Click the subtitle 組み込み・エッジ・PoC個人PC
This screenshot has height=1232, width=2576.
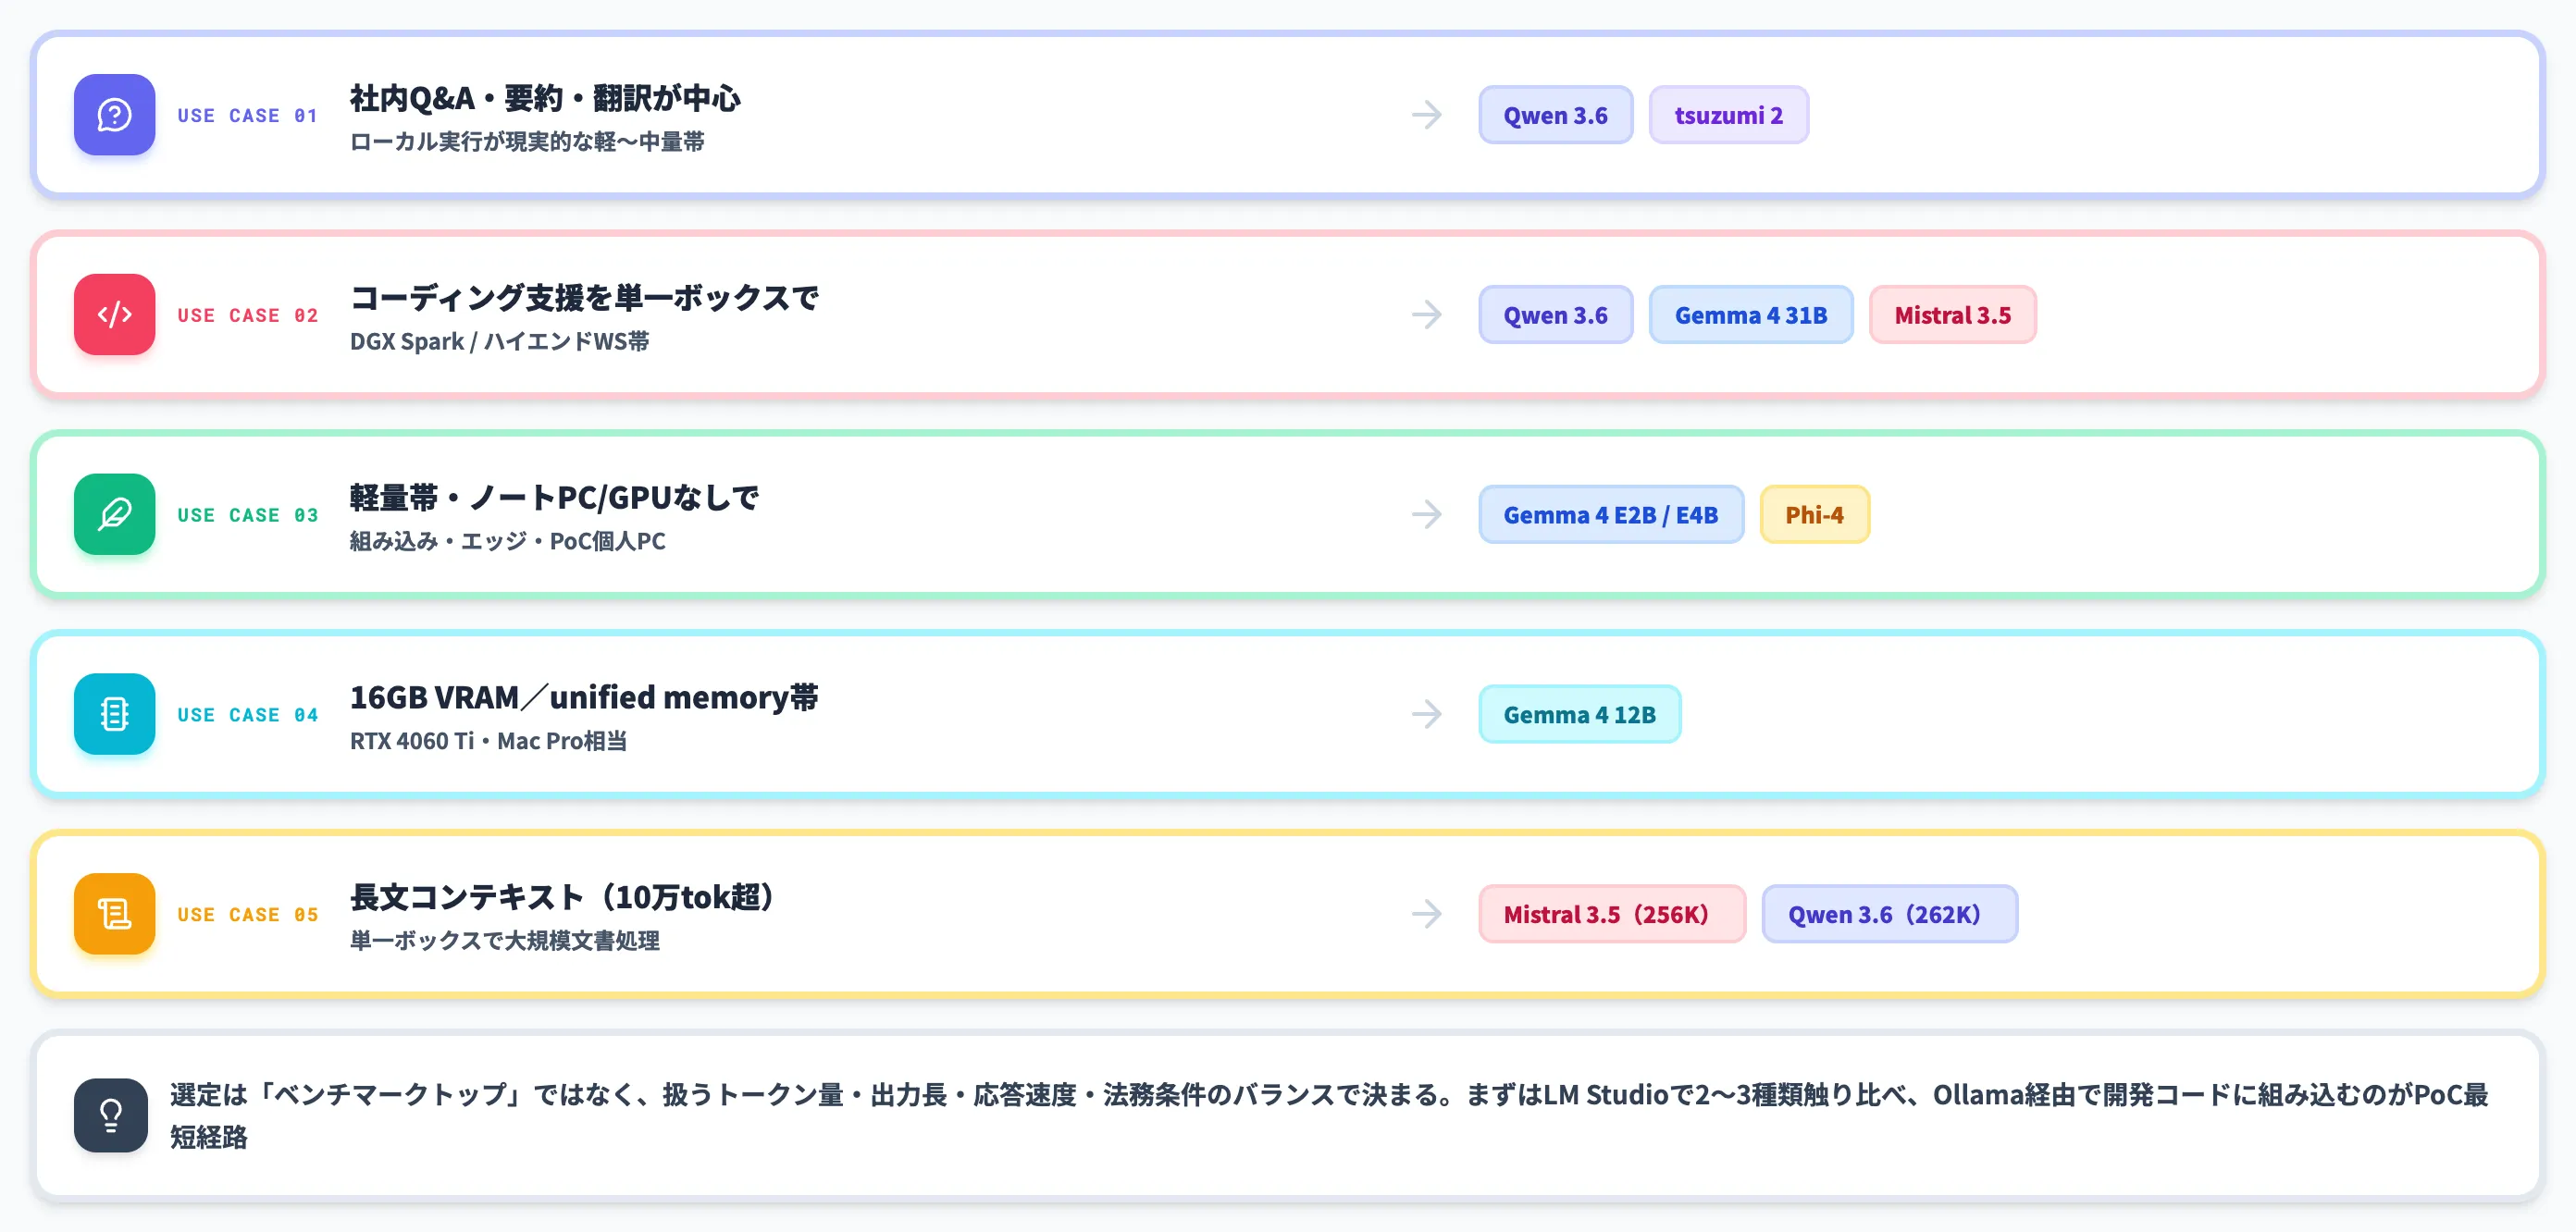(507, 541)
